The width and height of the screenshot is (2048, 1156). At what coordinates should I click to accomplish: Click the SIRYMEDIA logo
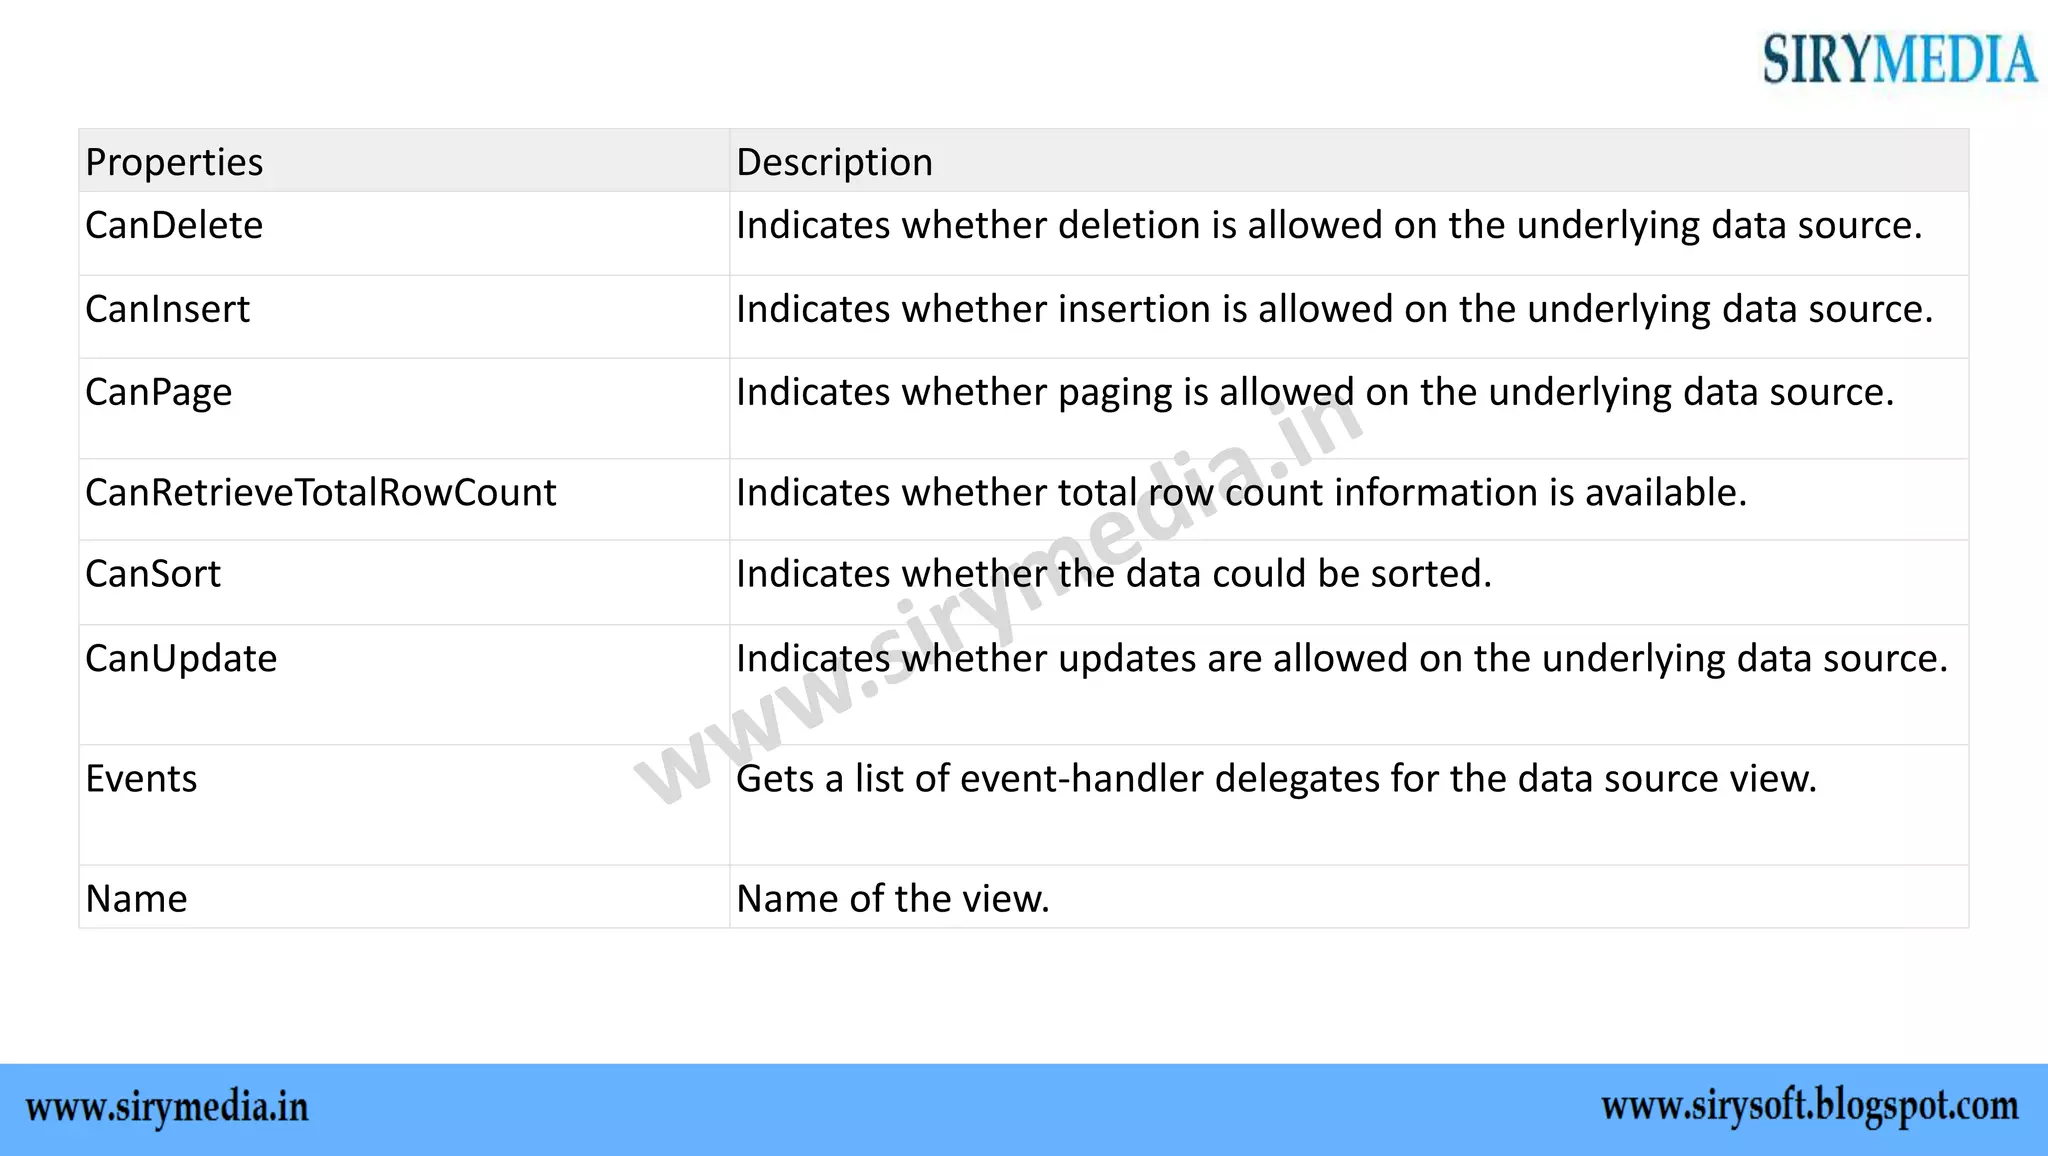pyautogui.click(x=1898, y=60)
